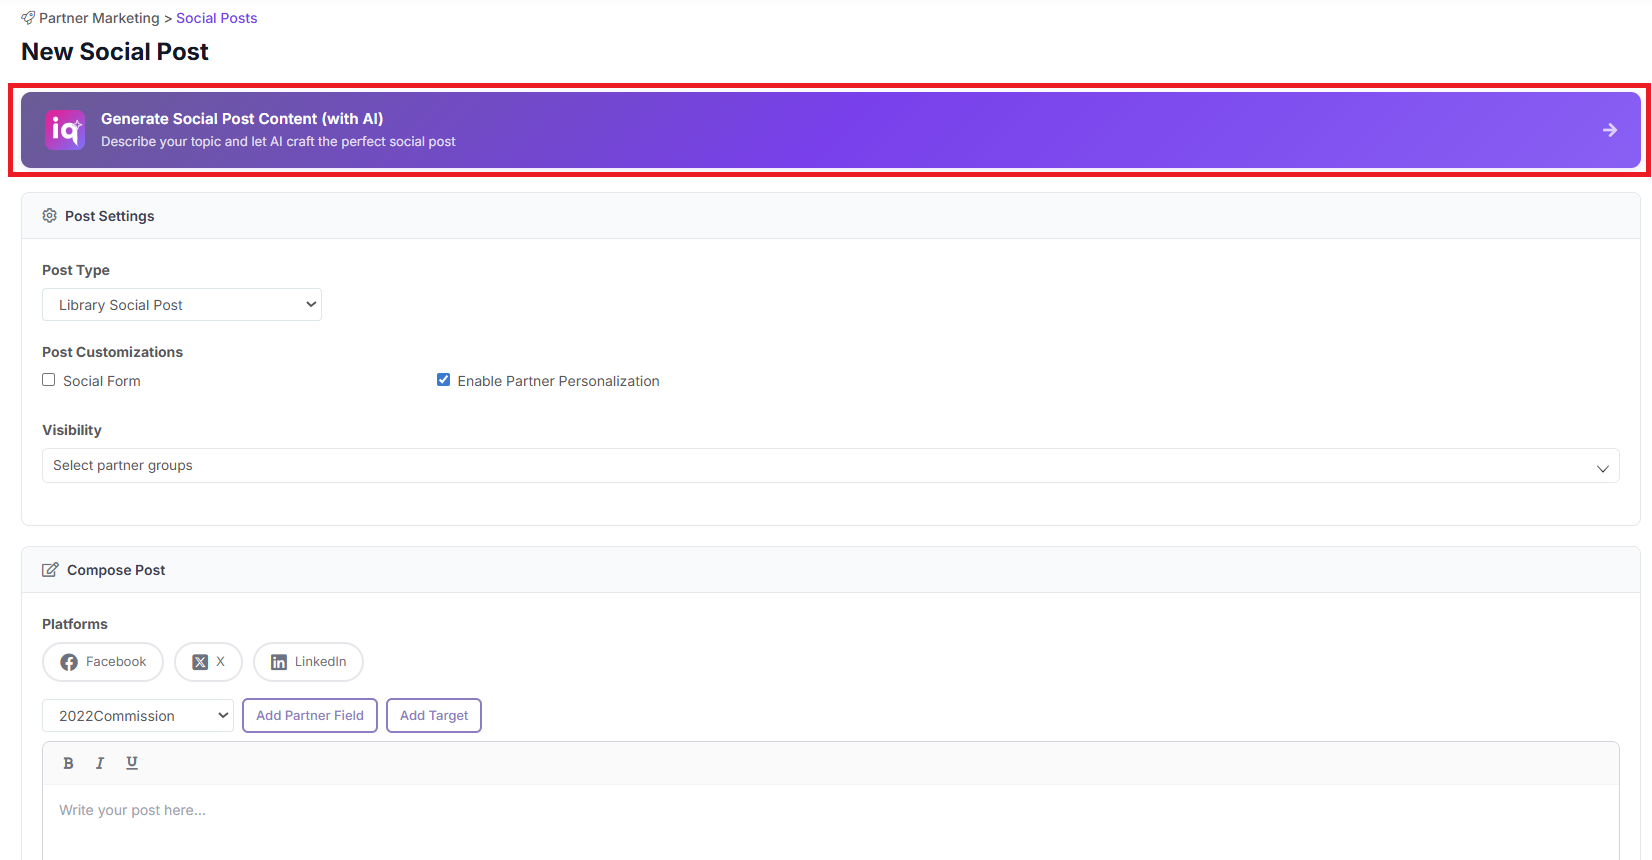Image resolution: width=1652 pixels, height=860 pixels.
Task: Apply bold formatting in the editor
Action: click(68, 763)
